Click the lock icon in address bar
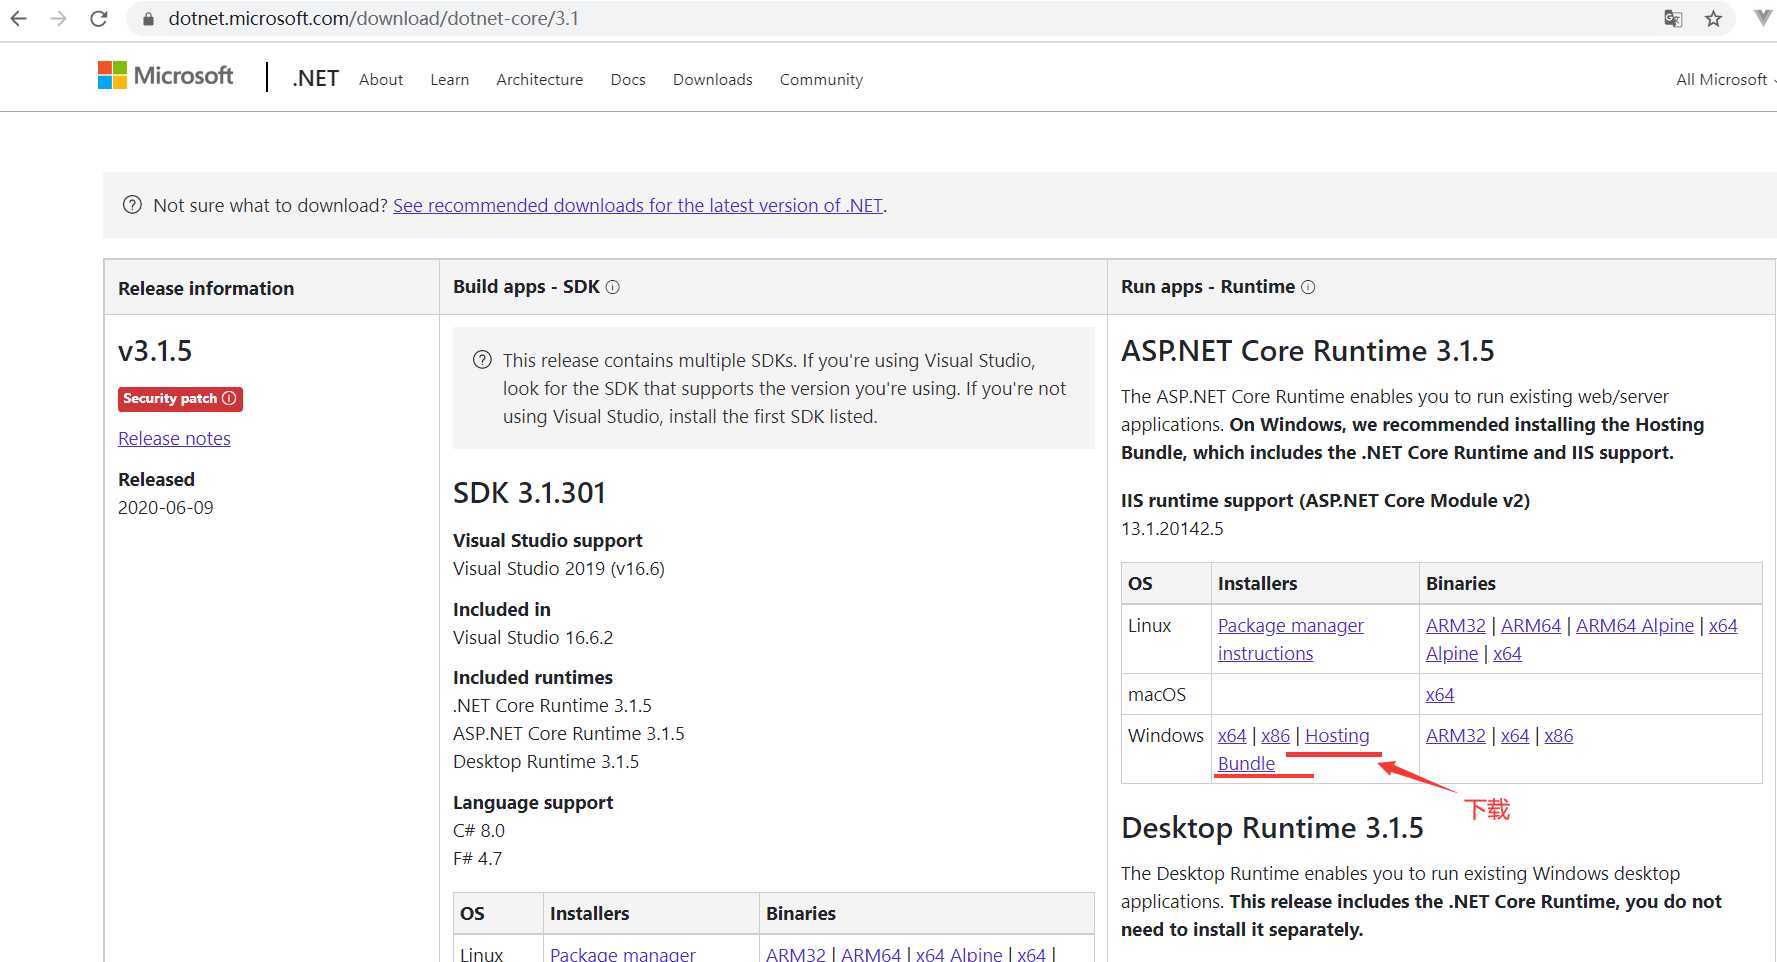 point(148,19)
